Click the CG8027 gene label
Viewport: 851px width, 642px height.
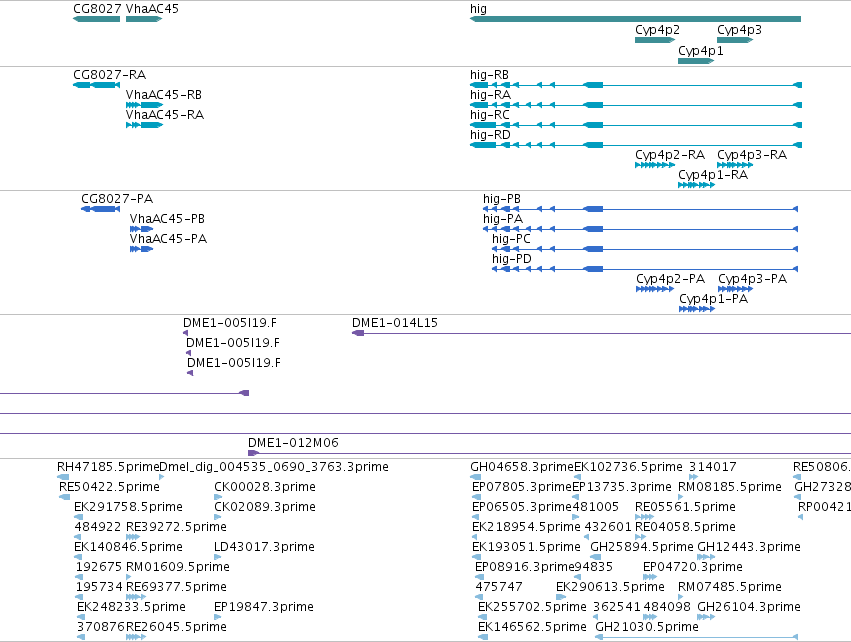tap(97, 9)
